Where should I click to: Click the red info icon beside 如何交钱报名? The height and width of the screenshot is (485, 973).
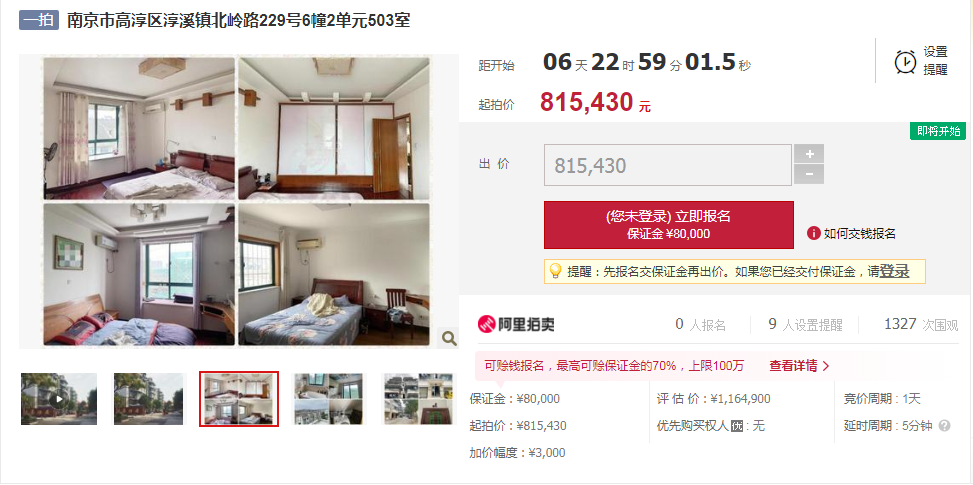coord(814,233)
